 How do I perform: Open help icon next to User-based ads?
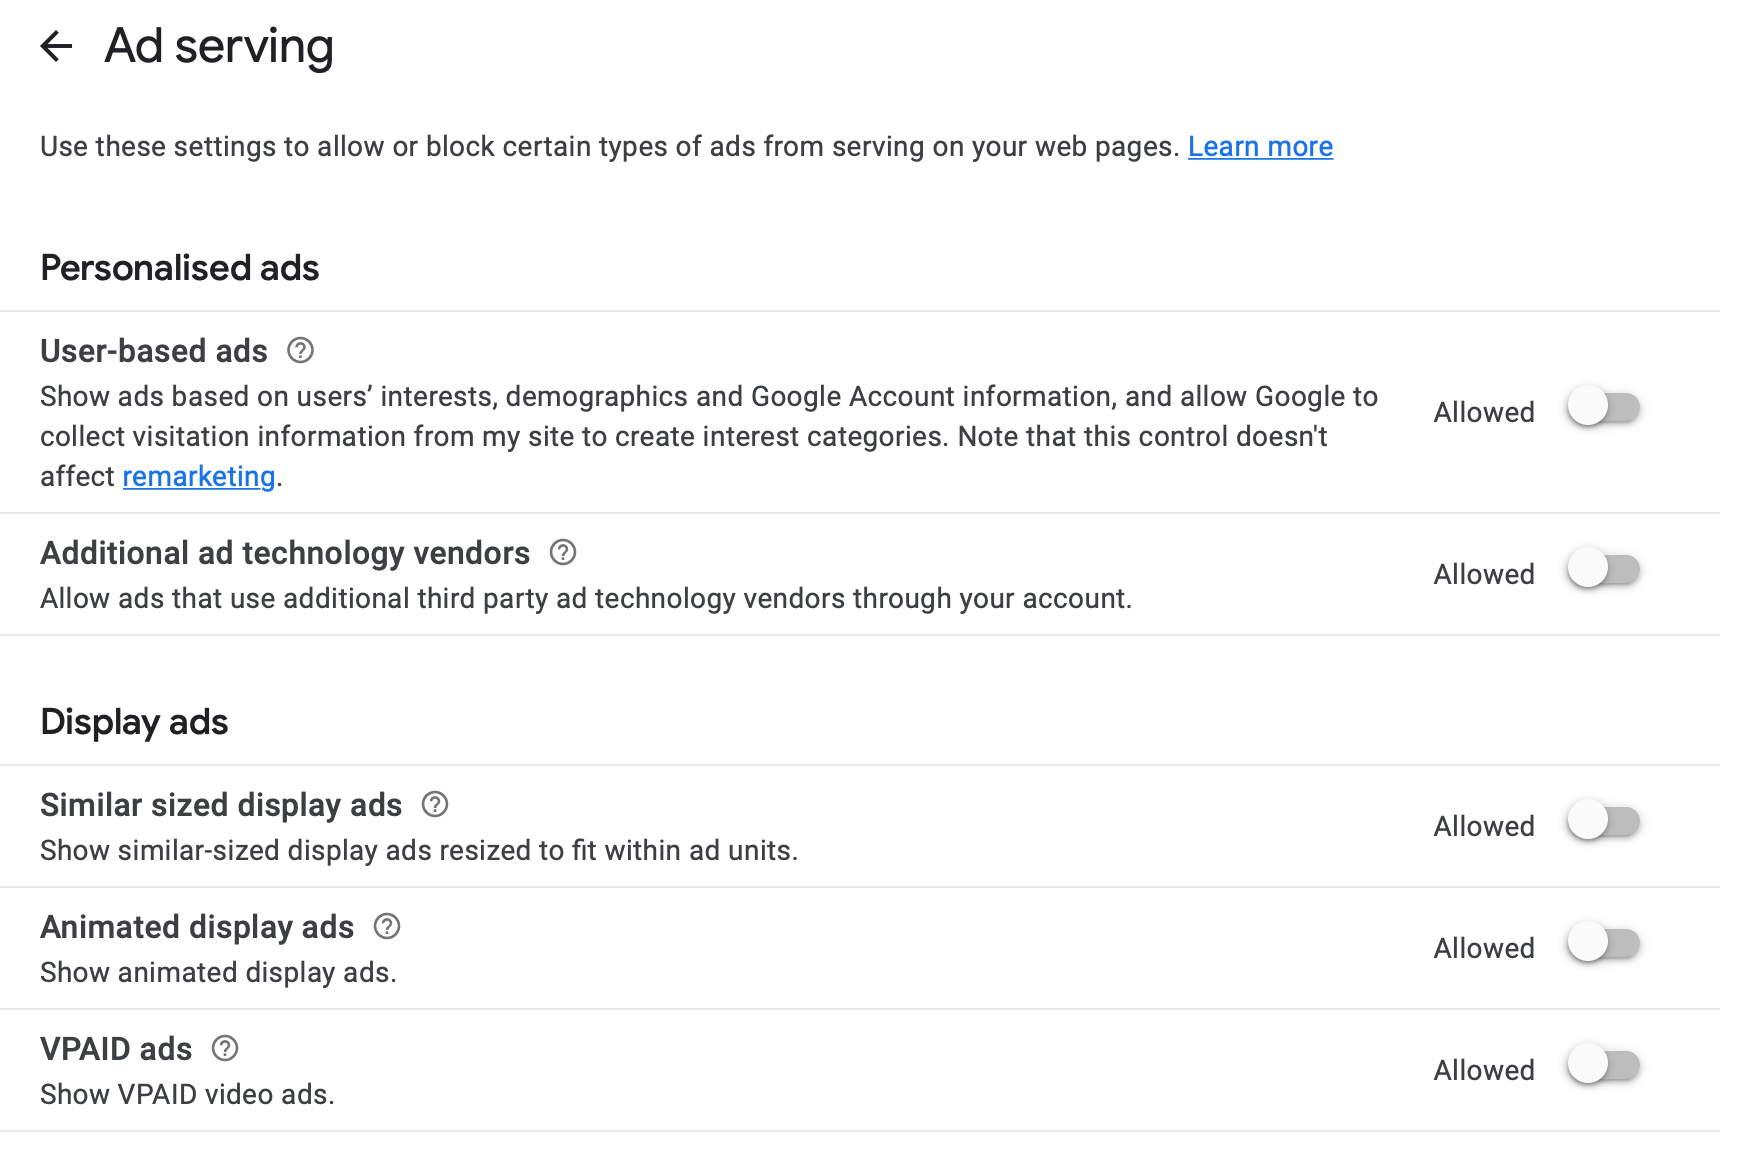coord(300,350)
